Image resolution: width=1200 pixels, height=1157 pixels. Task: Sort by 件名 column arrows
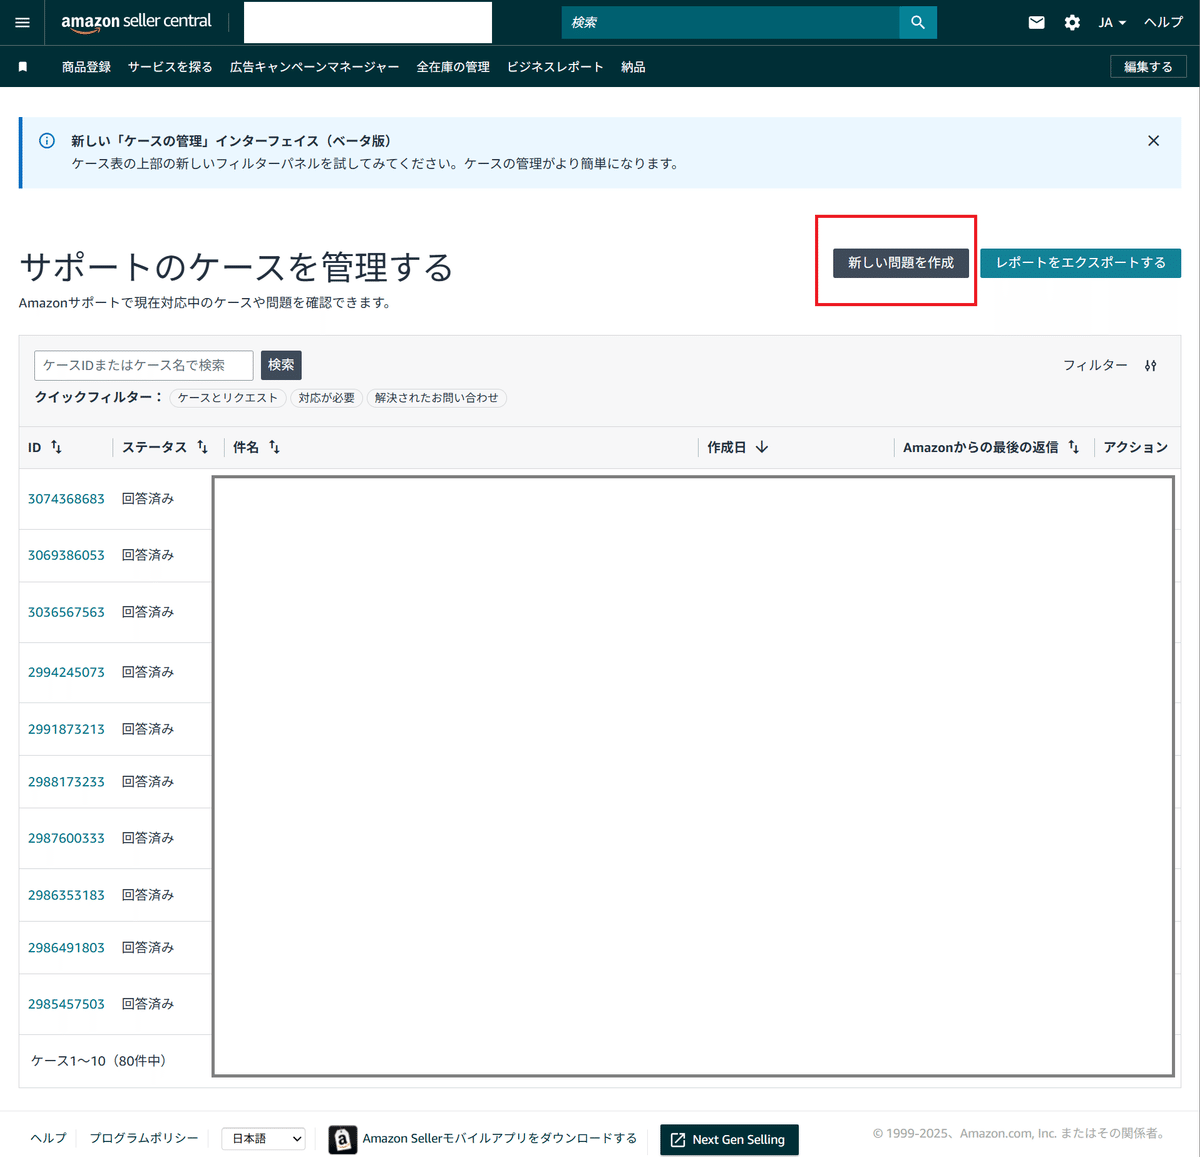pos(274,447)
